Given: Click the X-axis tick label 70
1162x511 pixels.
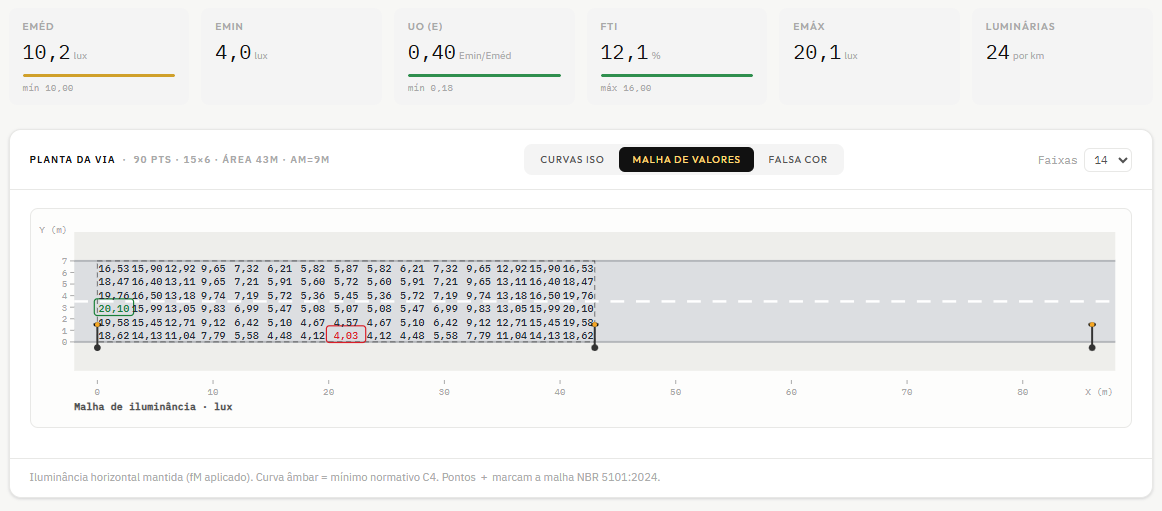Looking at the screenshot, I should tap(906, 392).
